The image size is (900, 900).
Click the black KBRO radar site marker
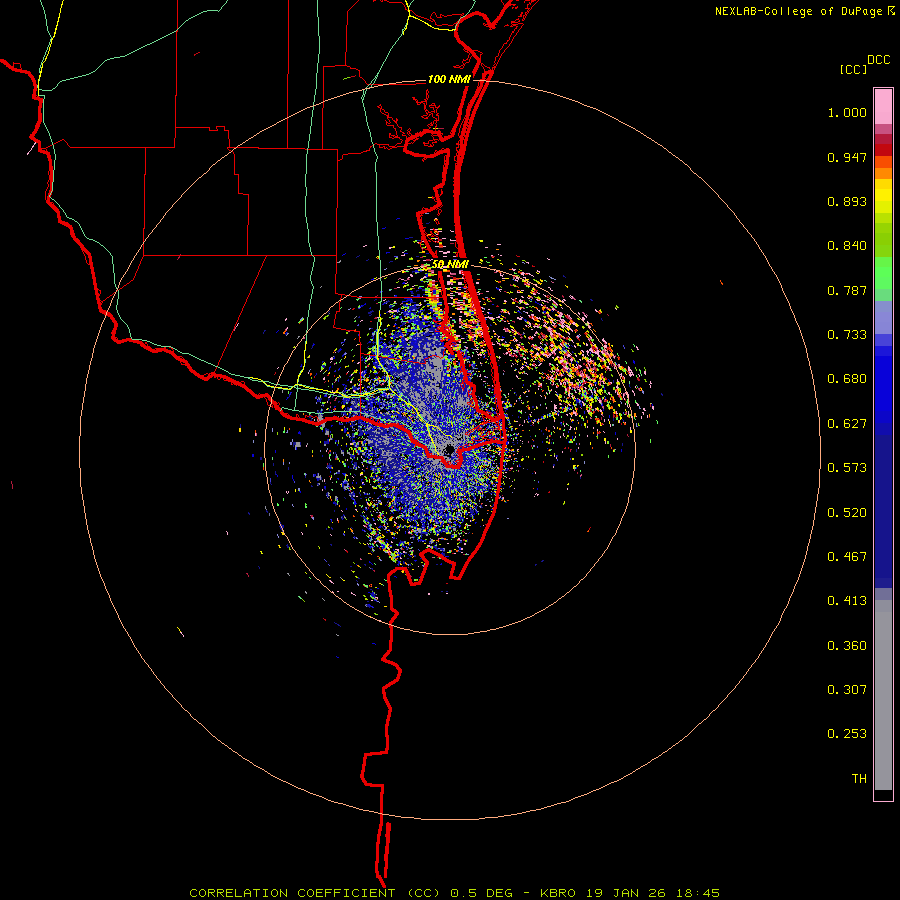449,449
